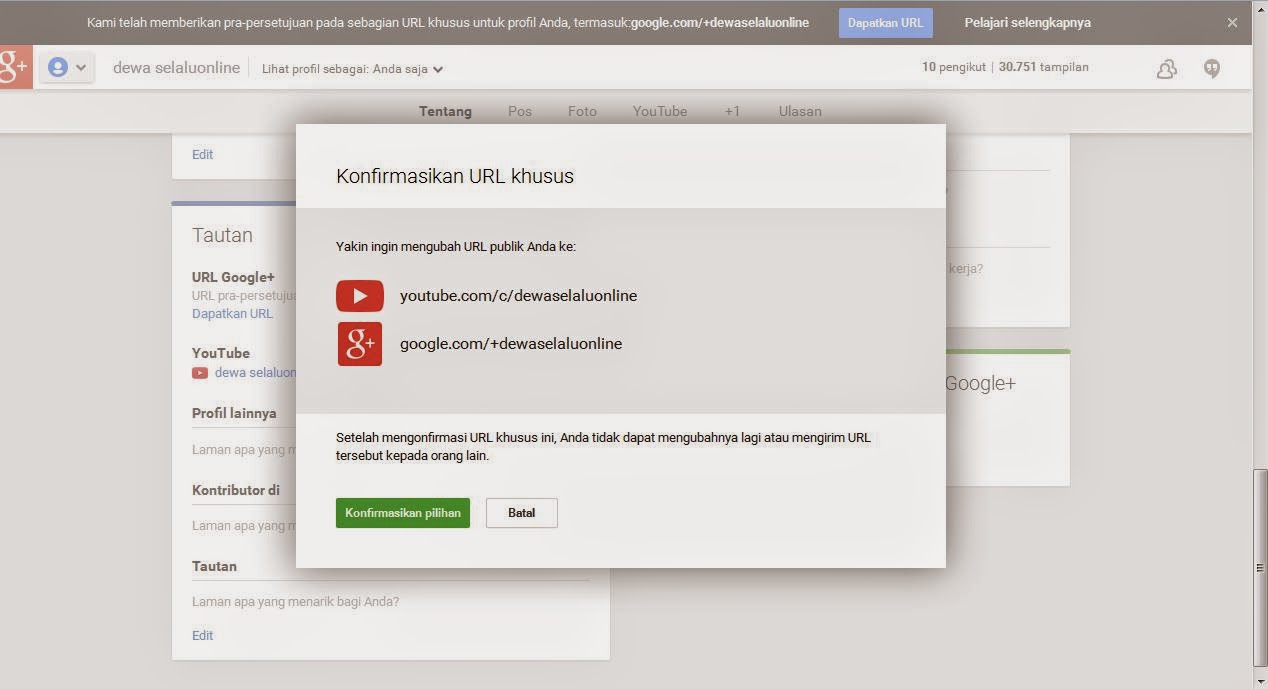Switch to the YouTube tab
This screenshot has width=1268, height=689.
coord(660,111)
